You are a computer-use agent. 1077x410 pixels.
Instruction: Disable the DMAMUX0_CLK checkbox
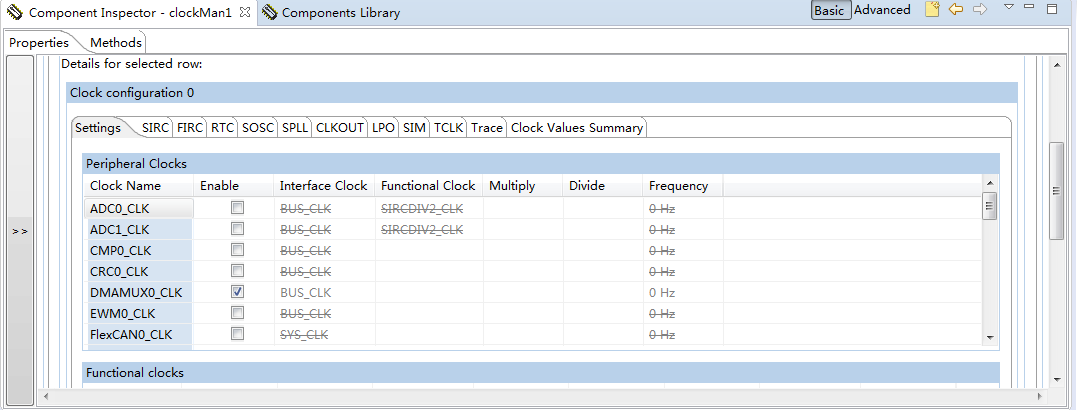pos(237,292)
